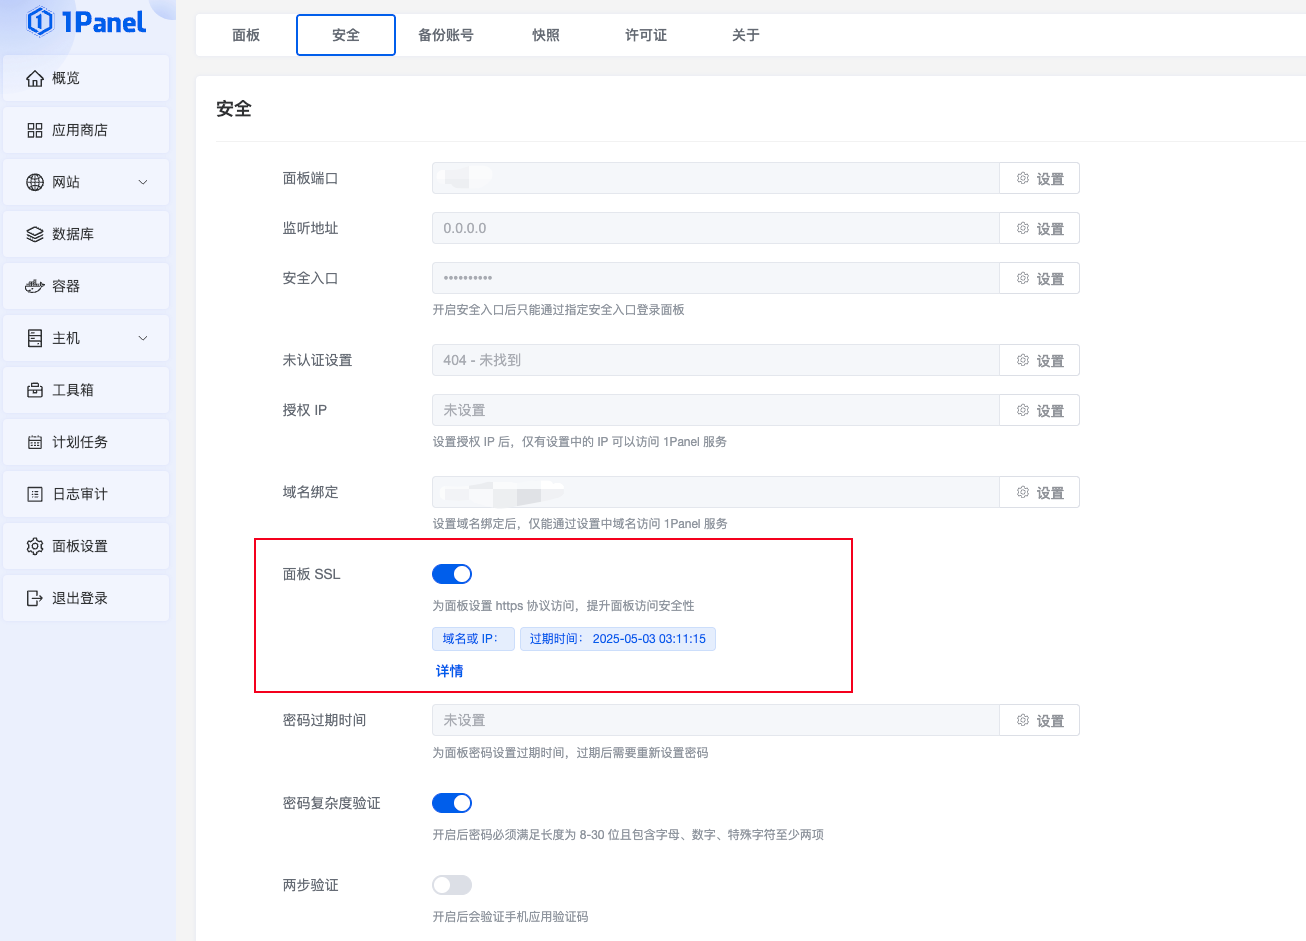The image size is (1306, 941).
Task: Select the 数据库 layers icon
Action: [x=35, y=234]
